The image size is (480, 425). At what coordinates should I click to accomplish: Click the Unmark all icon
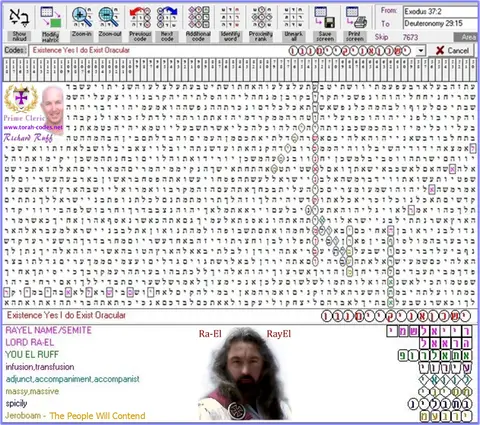pyautogui.click(x=293, y=18)
